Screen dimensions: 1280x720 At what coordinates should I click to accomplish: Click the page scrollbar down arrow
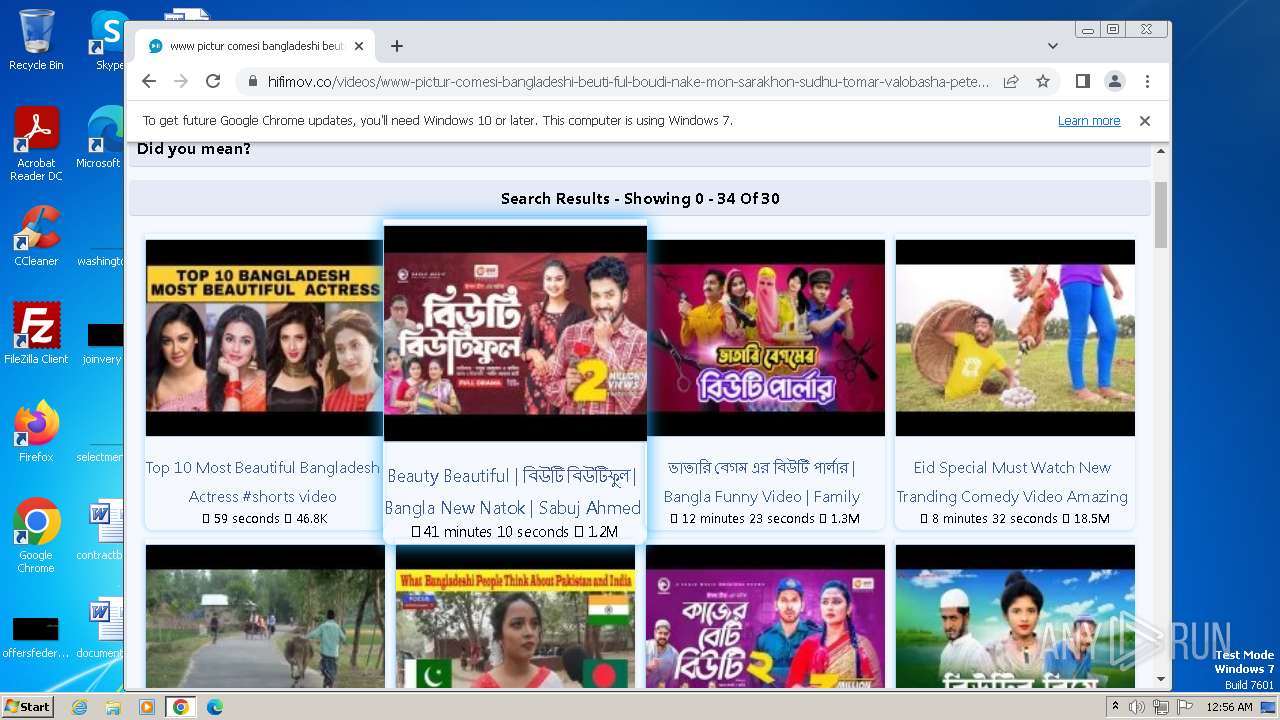point(1161,680)
